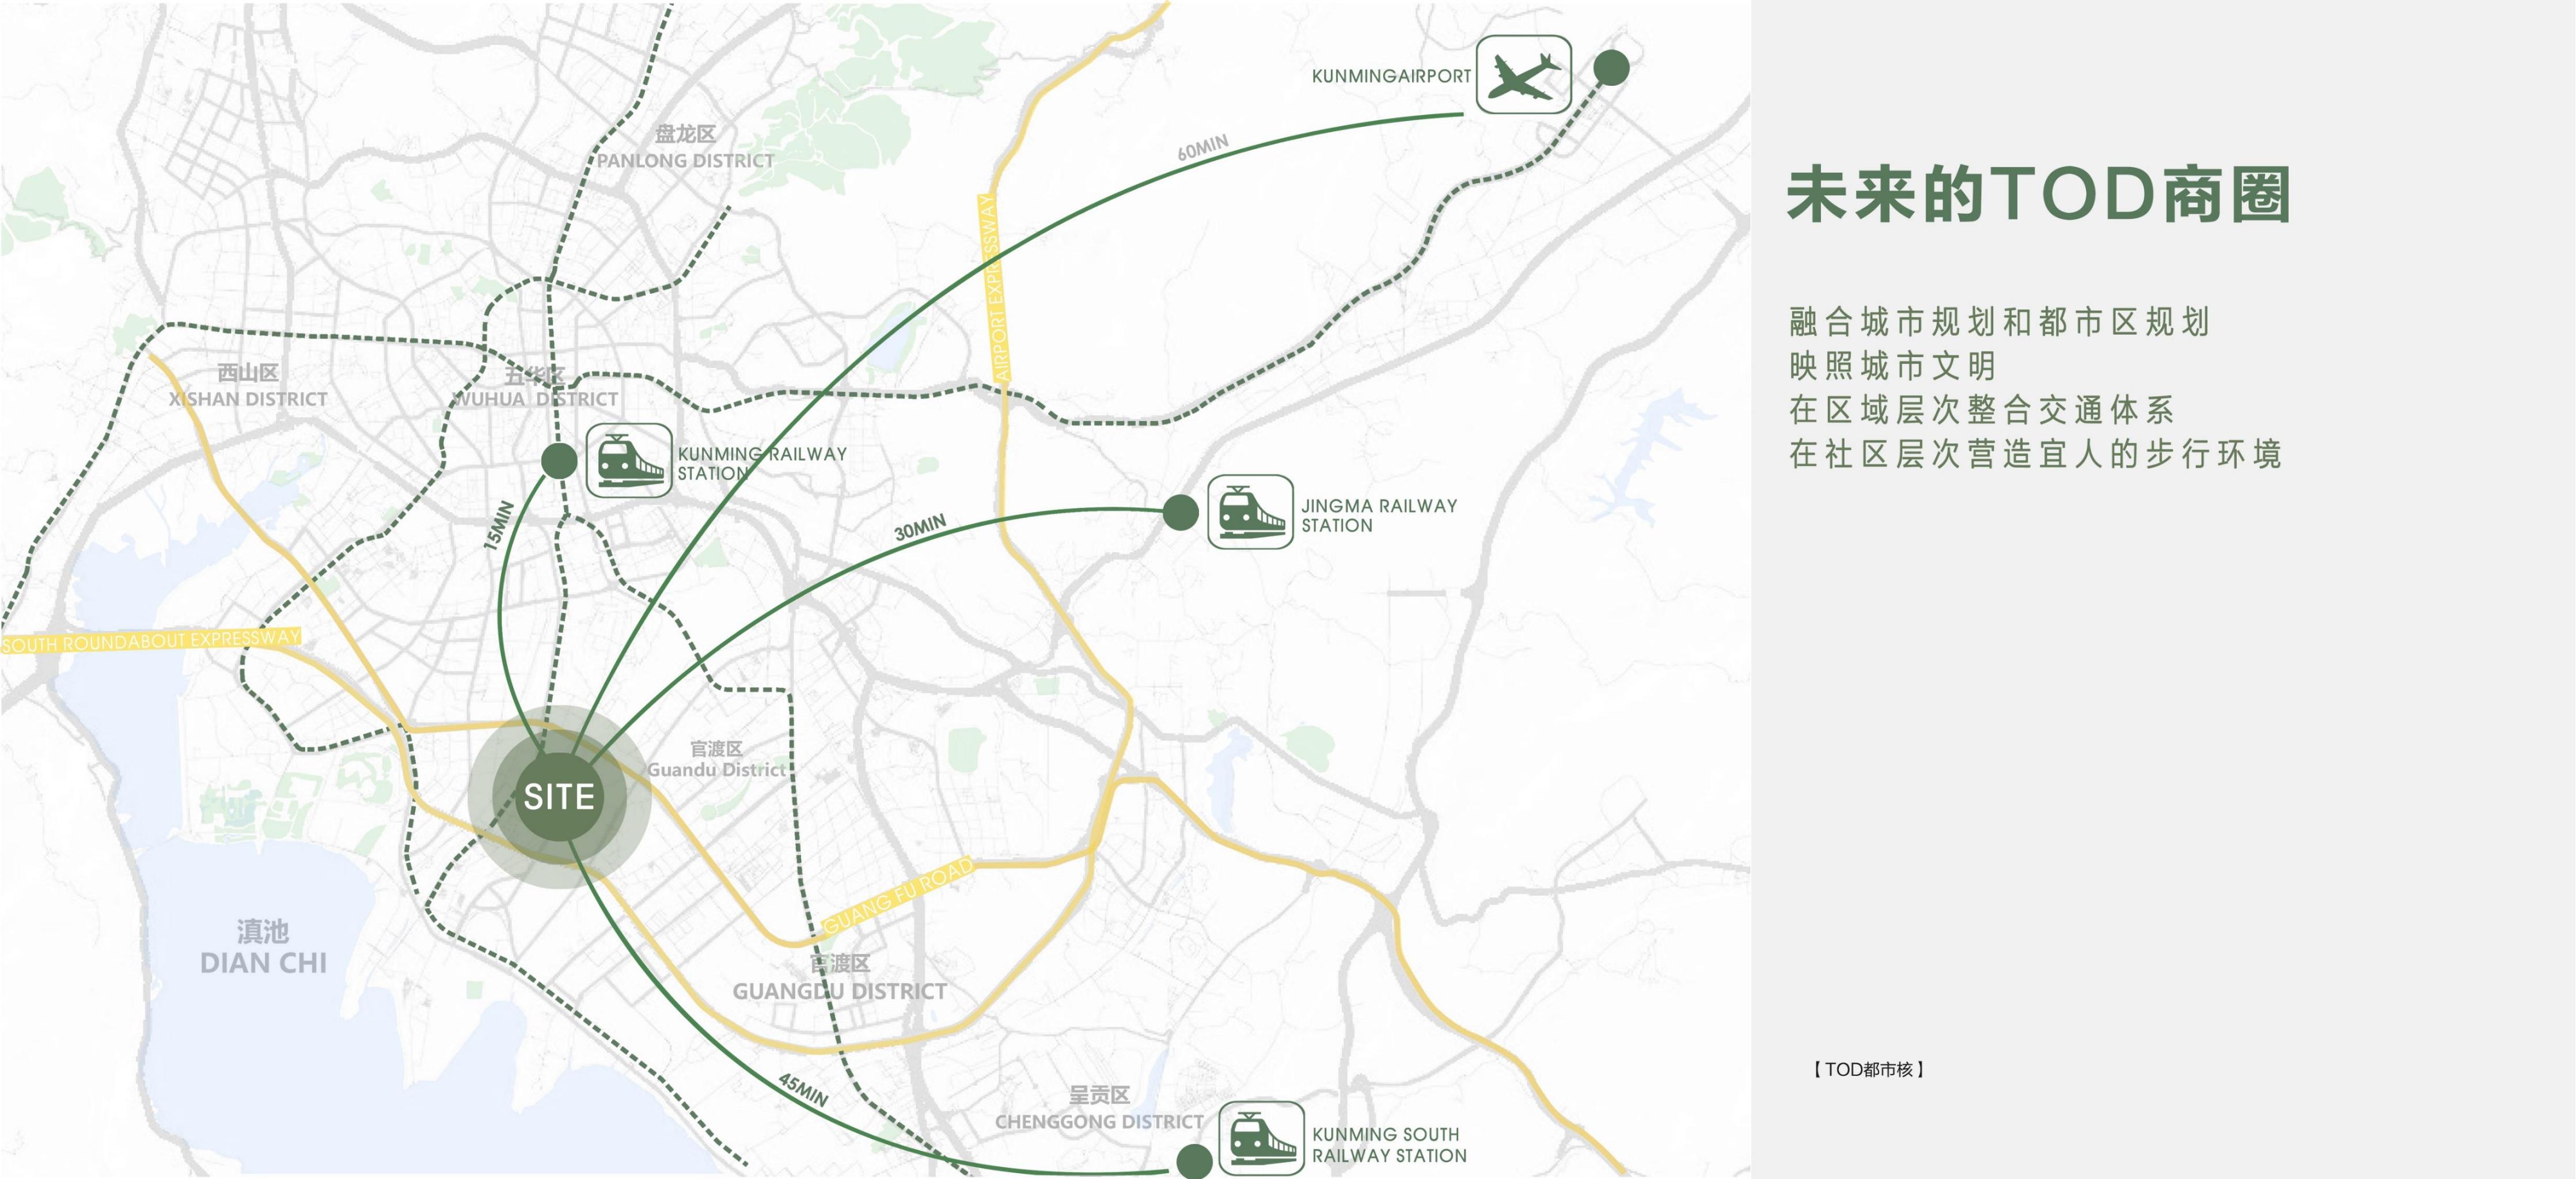2576x1179 pixels.
Task: Click the SOUTH ROUNDABOUT EXPRESSWAY road label
Action: pos(150,641)
